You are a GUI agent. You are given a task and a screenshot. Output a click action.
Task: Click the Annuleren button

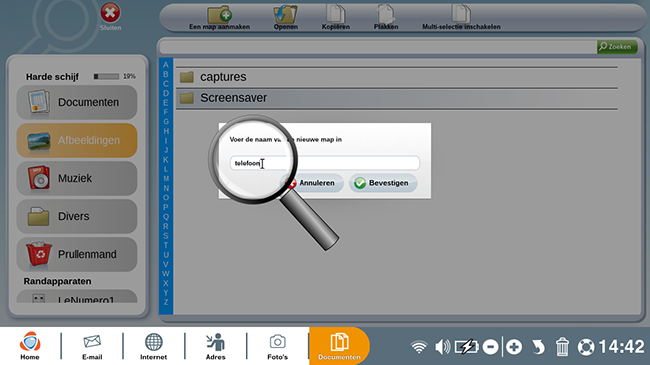[312, 183]
